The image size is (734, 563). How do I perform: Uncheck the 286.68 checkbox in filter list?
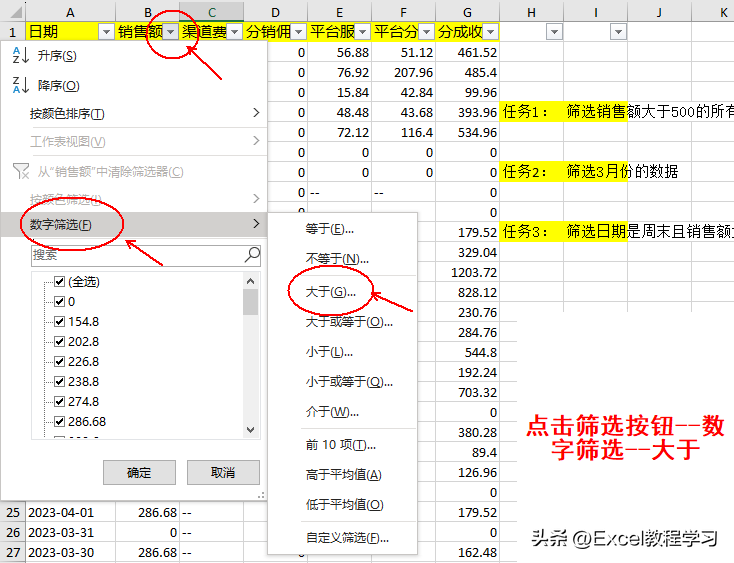pos(59,422)
